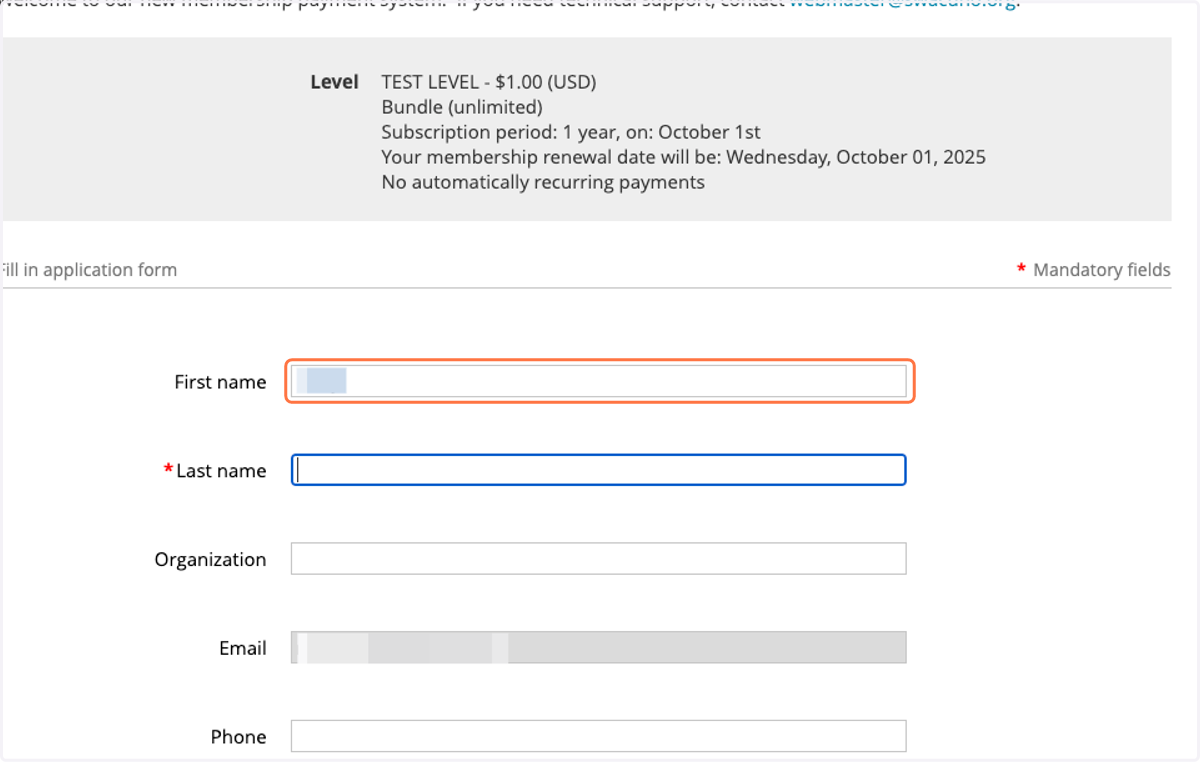Focus the Last name input field
The width and height of the screenshot is (1200, 762).
click(599, 470)
